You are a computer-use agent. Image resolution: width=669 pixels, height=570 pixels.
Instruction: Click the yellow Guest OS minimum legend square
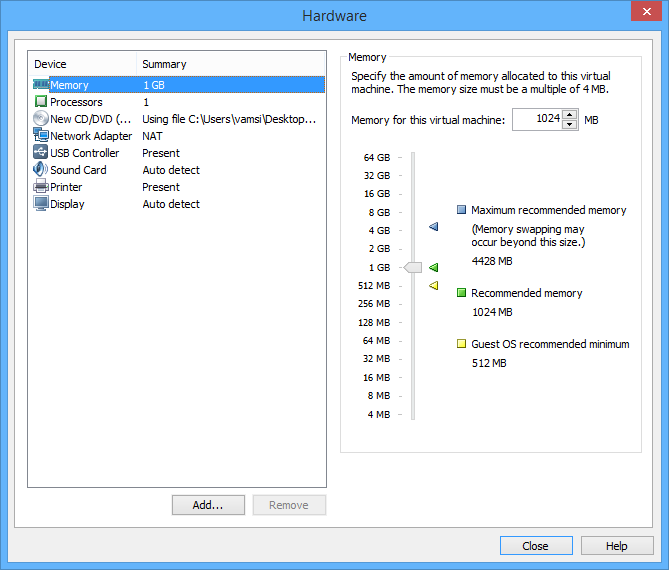(x=461, y=343)
